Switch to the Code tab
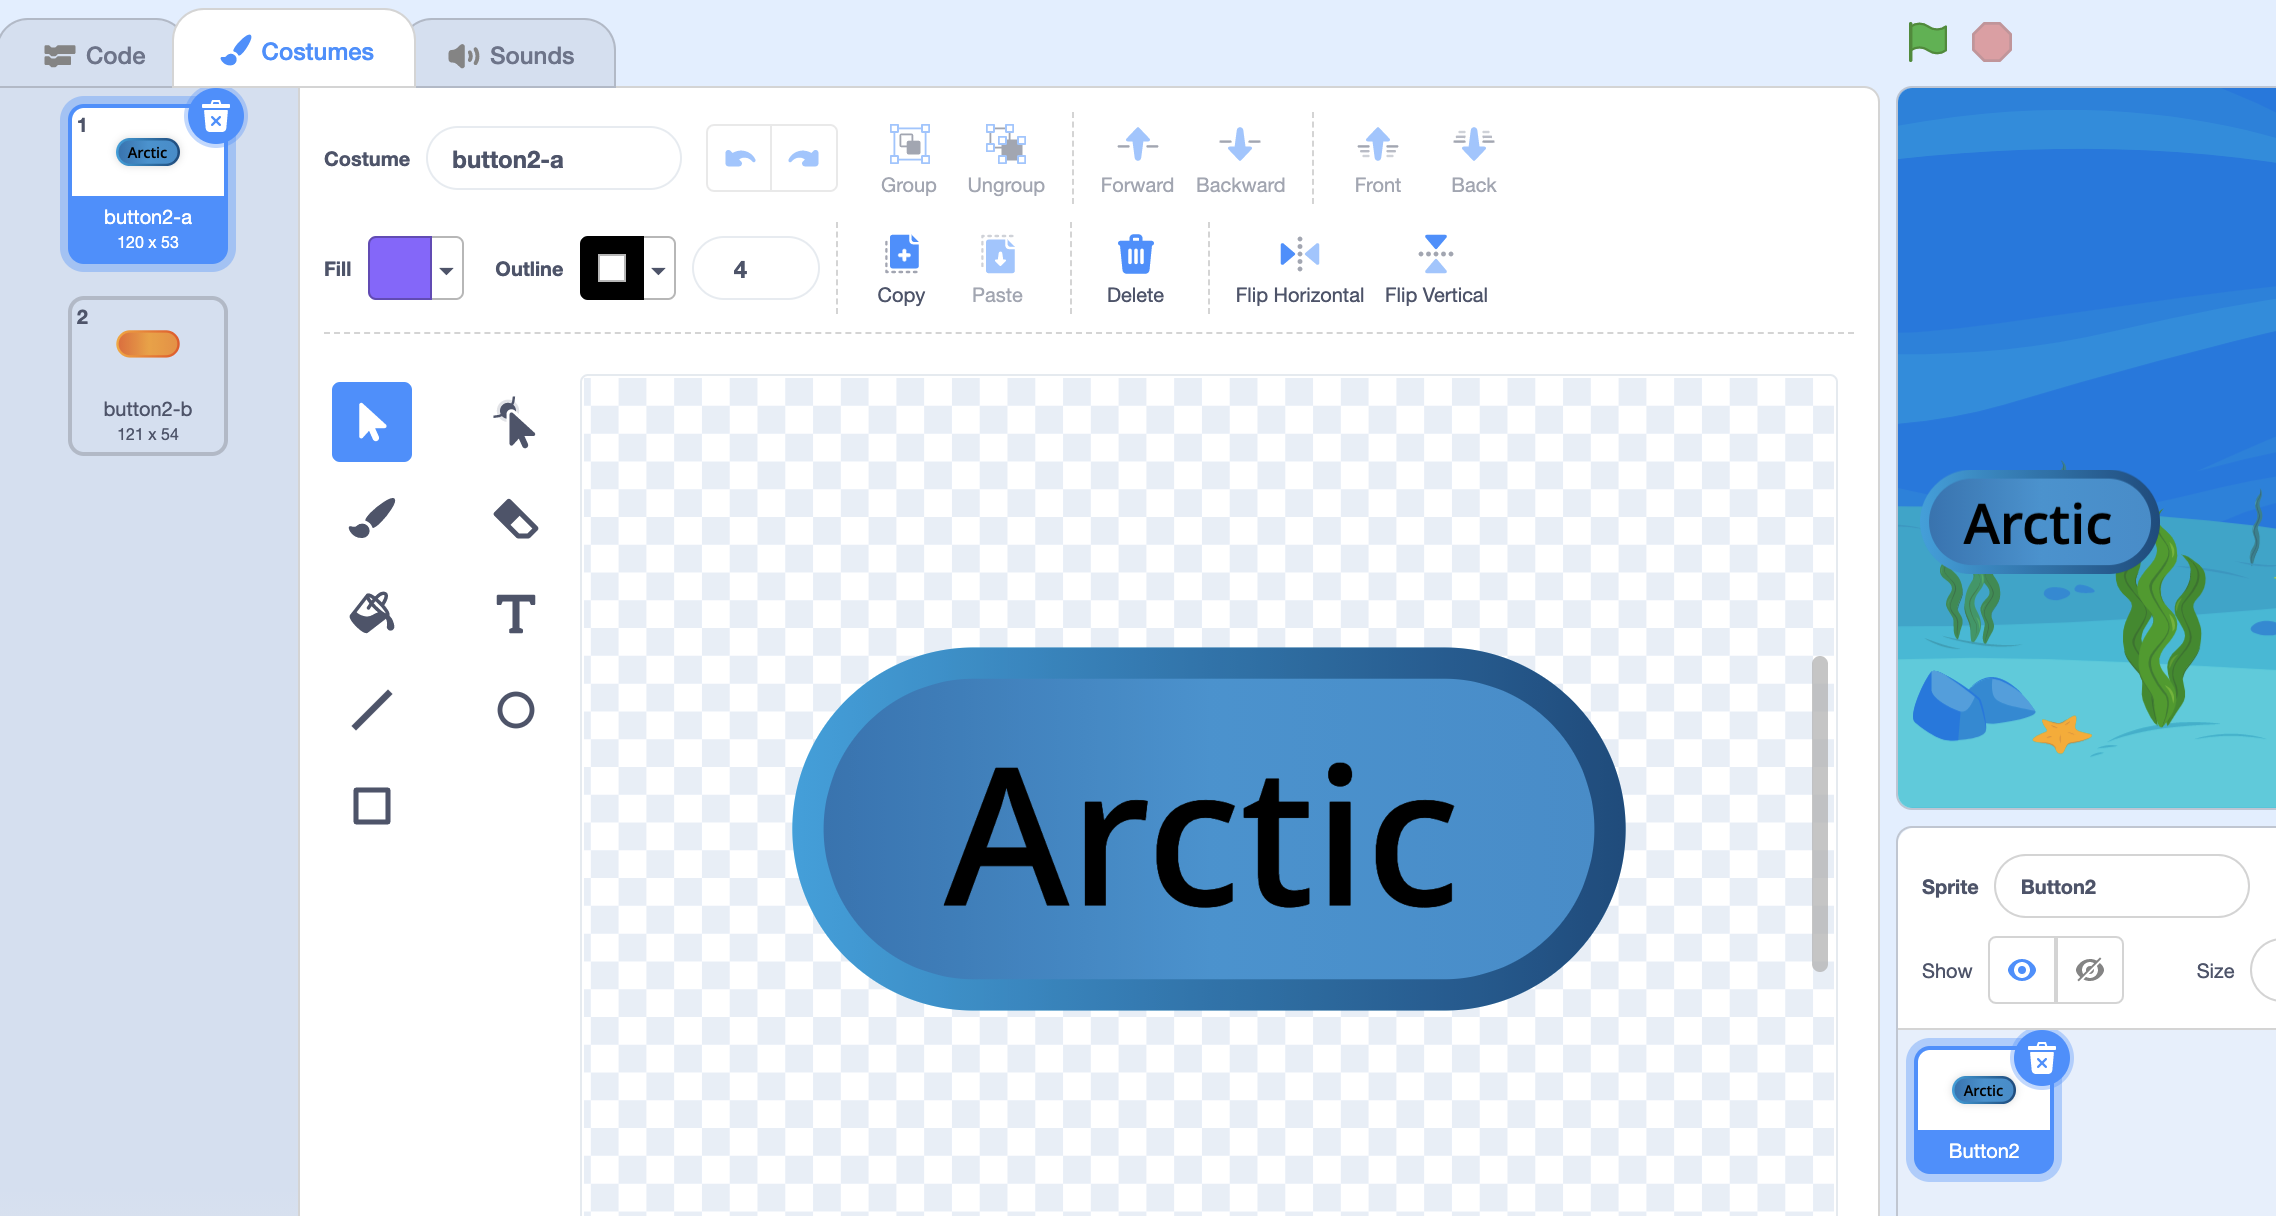 tap(95, 55)
